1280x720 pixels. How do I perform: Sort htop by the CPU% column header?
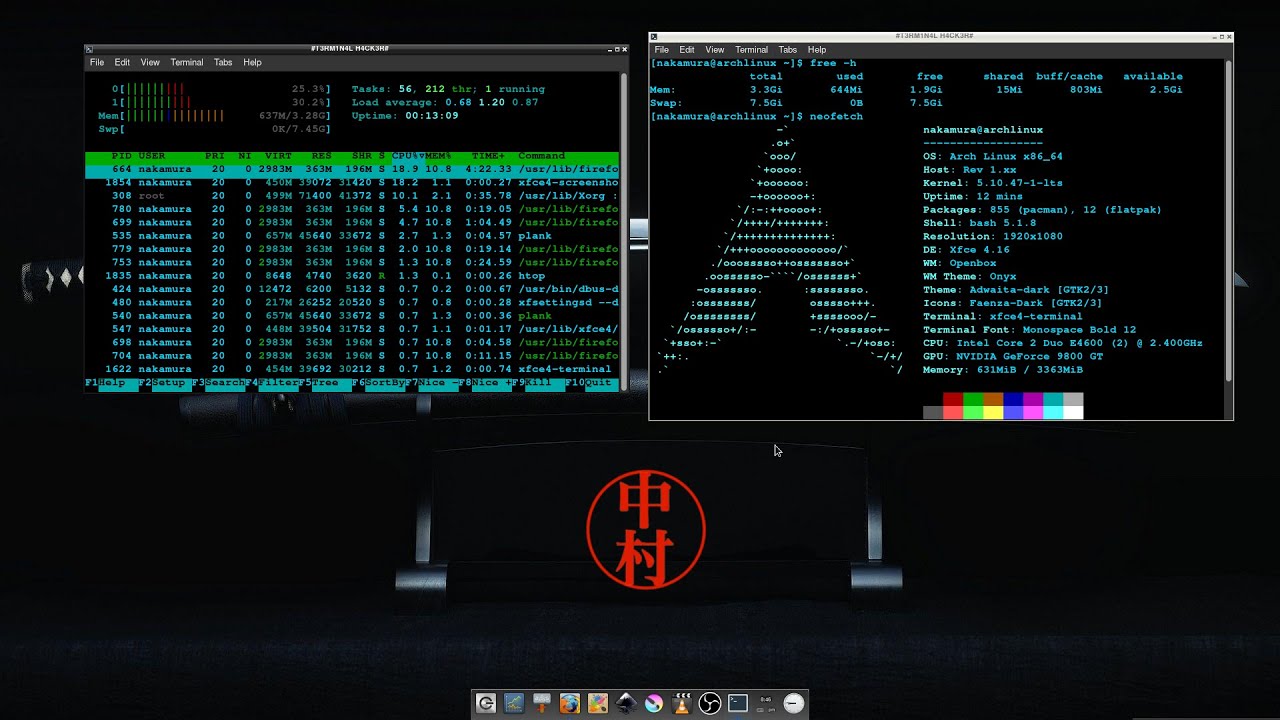pos(407,156)
